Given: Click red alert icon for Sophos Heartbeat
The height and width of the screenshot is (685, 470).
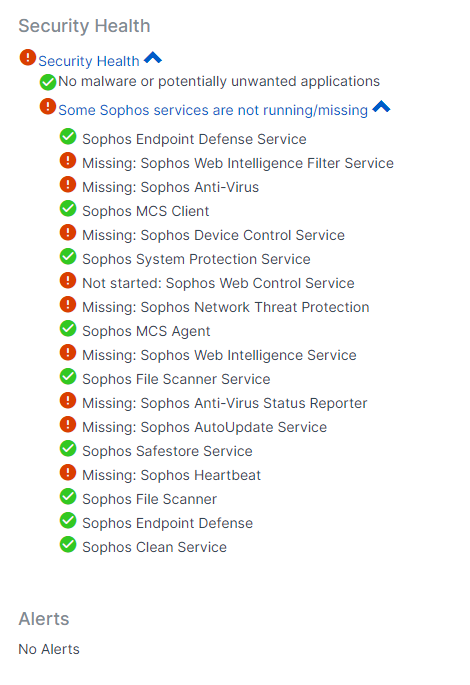Looking at the screenshot, I should pos(68,472).
